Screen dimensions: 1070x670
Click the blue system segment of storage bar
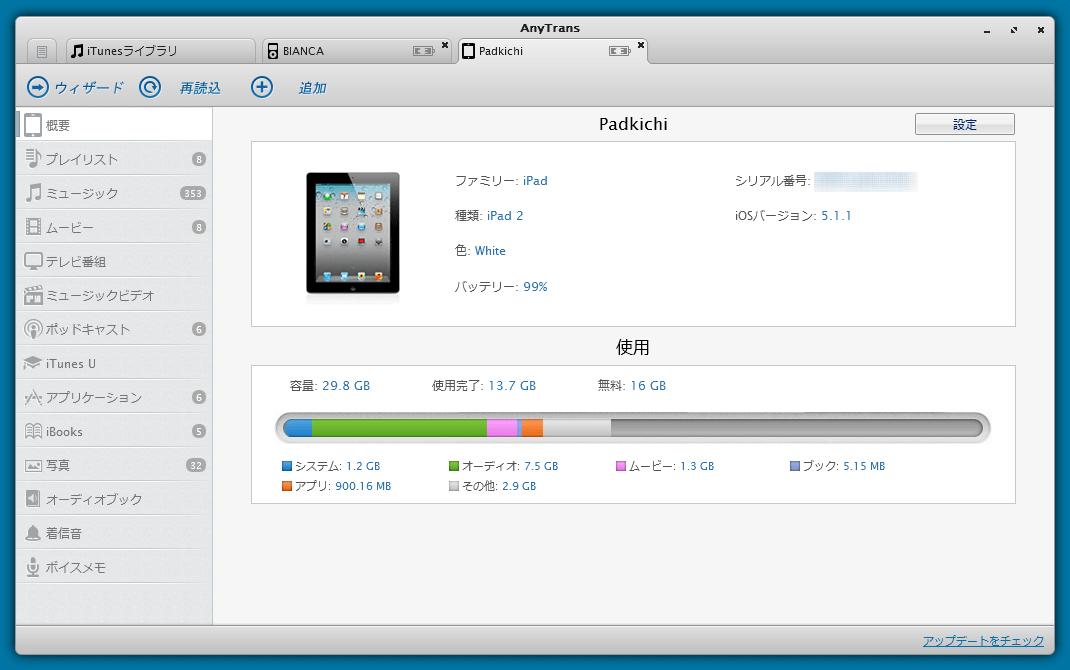tap(298, 428)
